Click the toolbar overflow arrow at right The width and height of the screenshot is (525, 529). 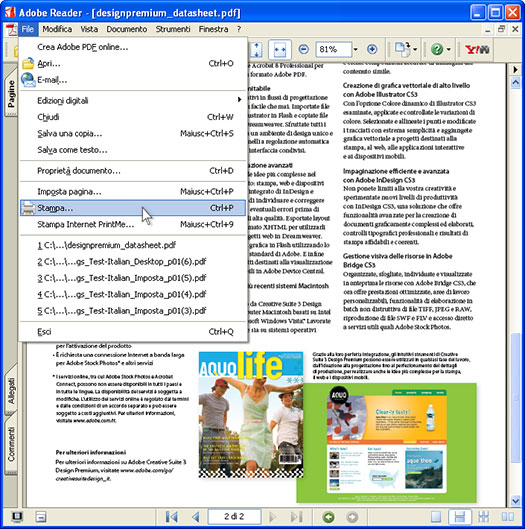[515, 69]
